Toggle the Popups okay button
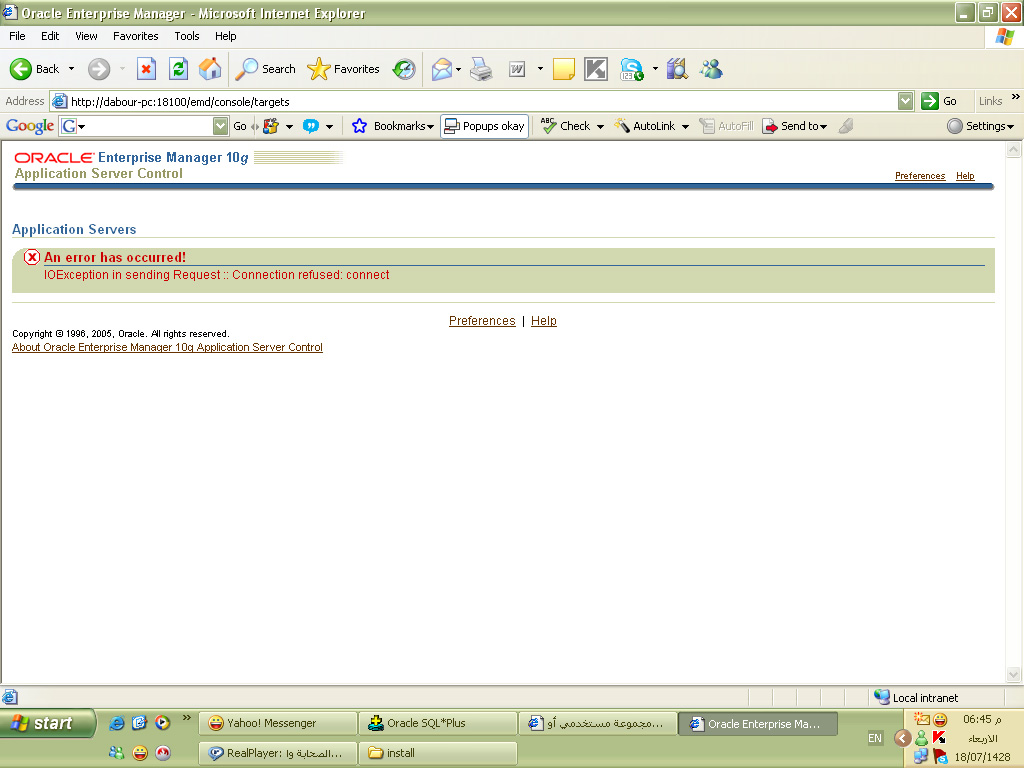Viewport: 1024px width, 768px height. point(485,126)
